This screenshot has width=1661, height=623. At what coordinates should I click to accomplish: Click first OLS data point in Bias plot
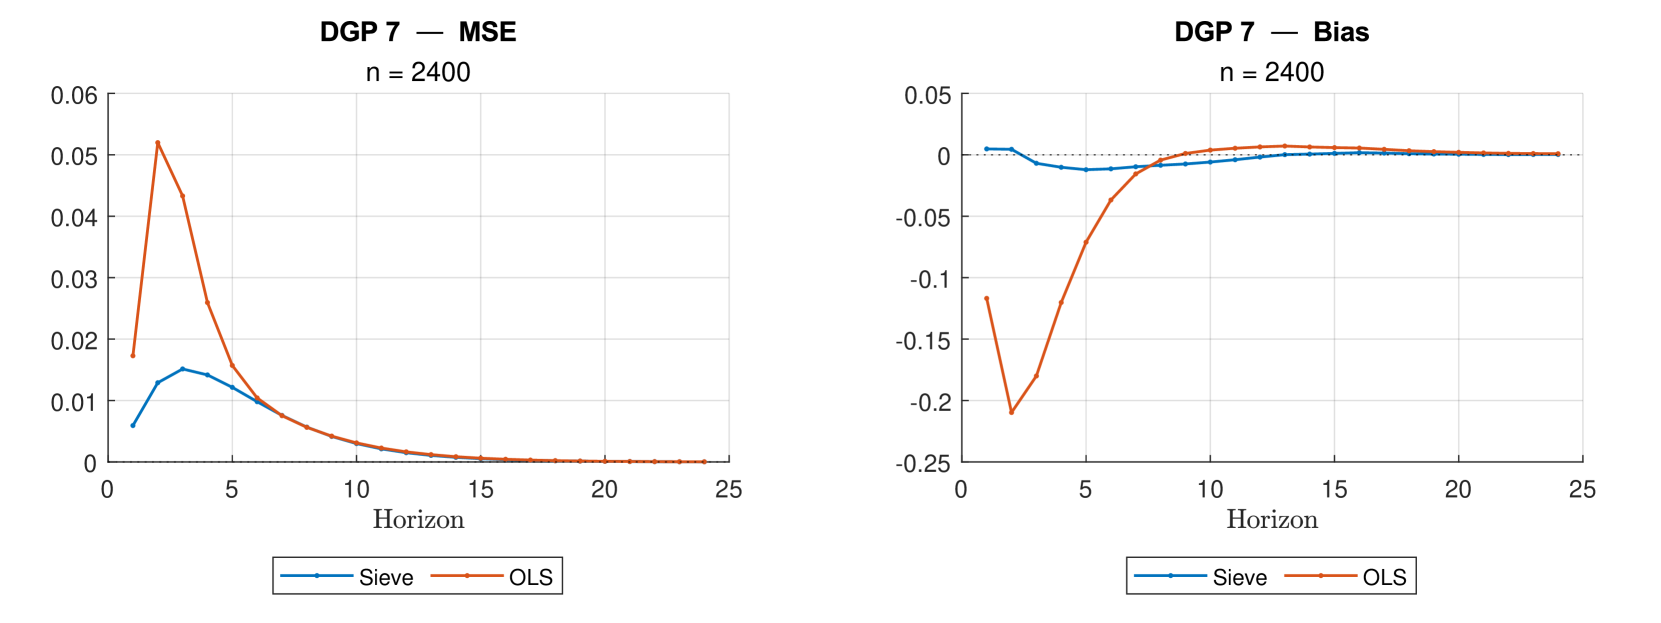[986, 298]
